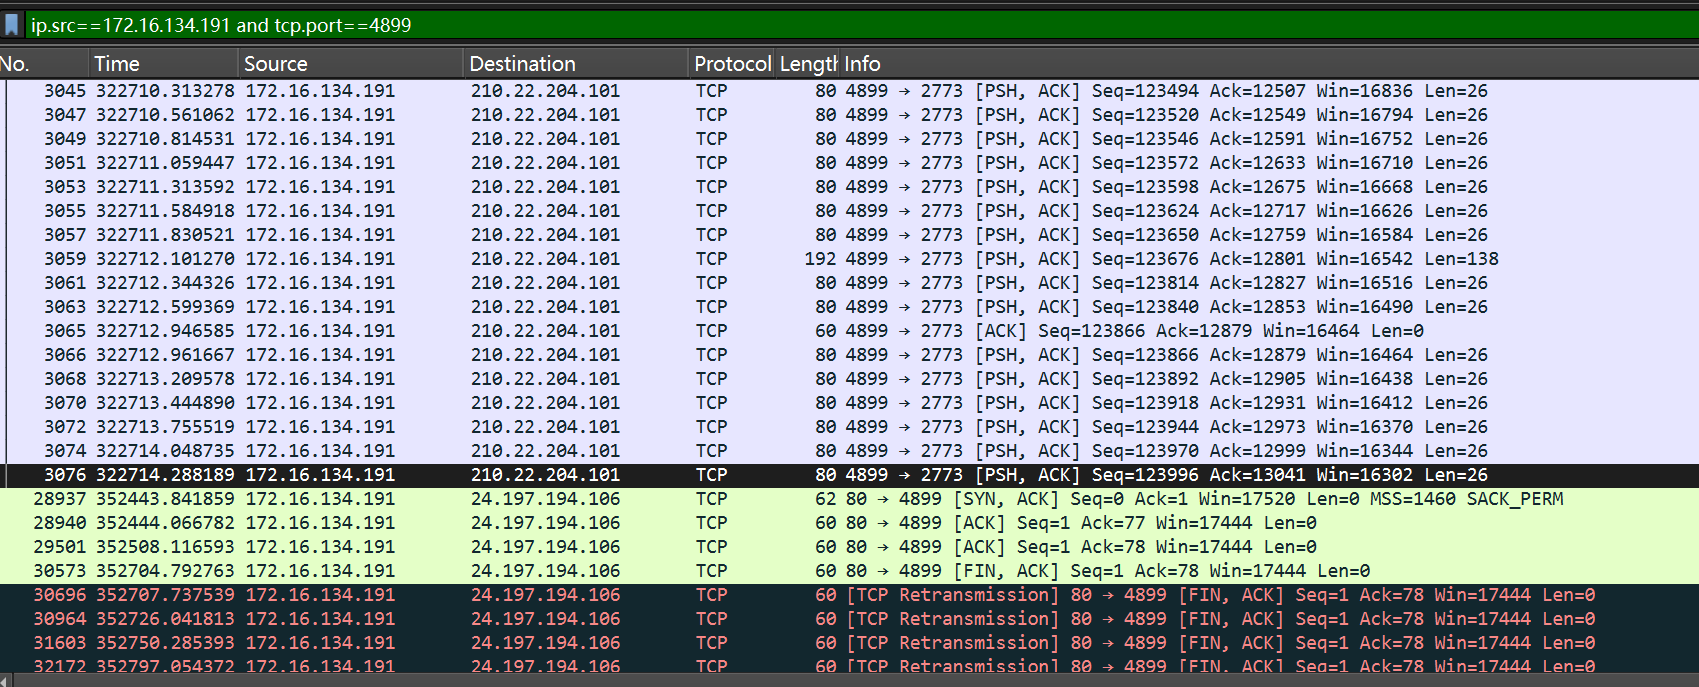Viewport: 1699px width, 687px height.
Task: Select packet number 3070 row
Action: 849,403
